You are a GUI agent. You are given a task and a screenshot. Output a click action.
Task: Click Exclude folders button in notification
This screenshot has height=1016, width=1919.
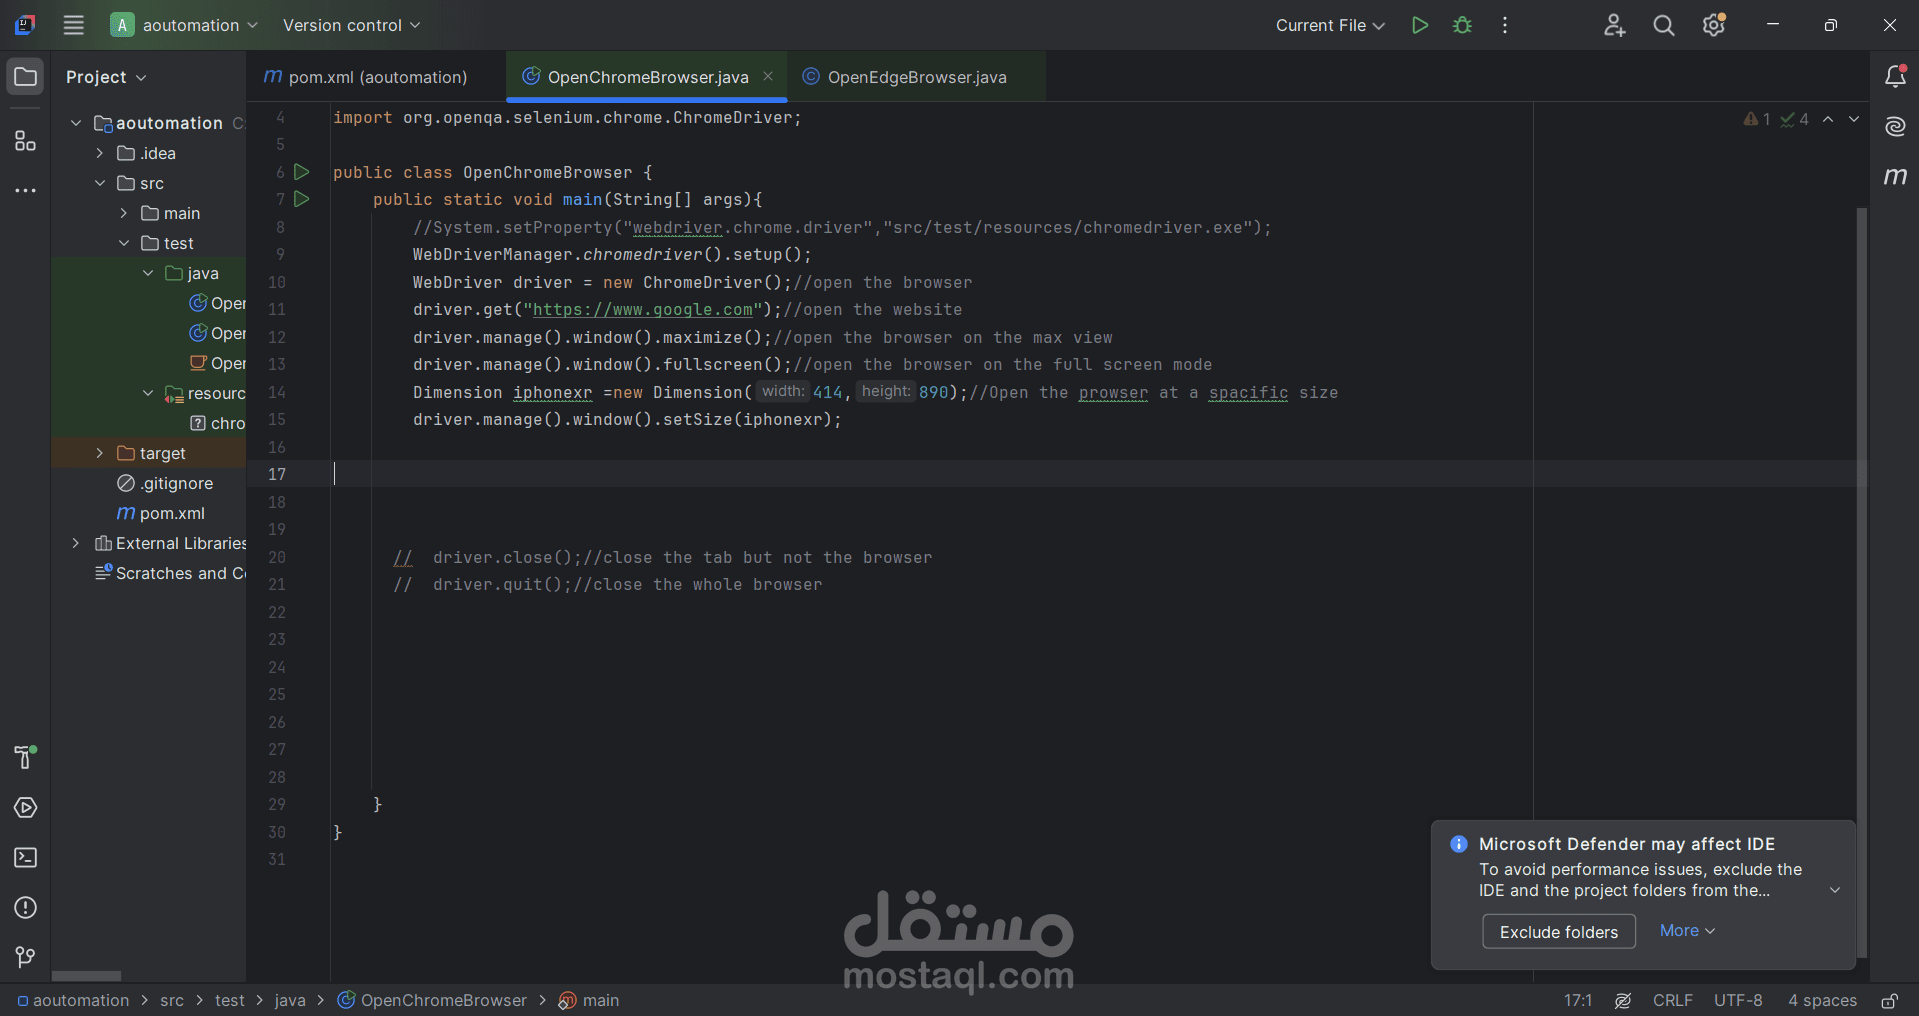click(x=1558, y=932)
